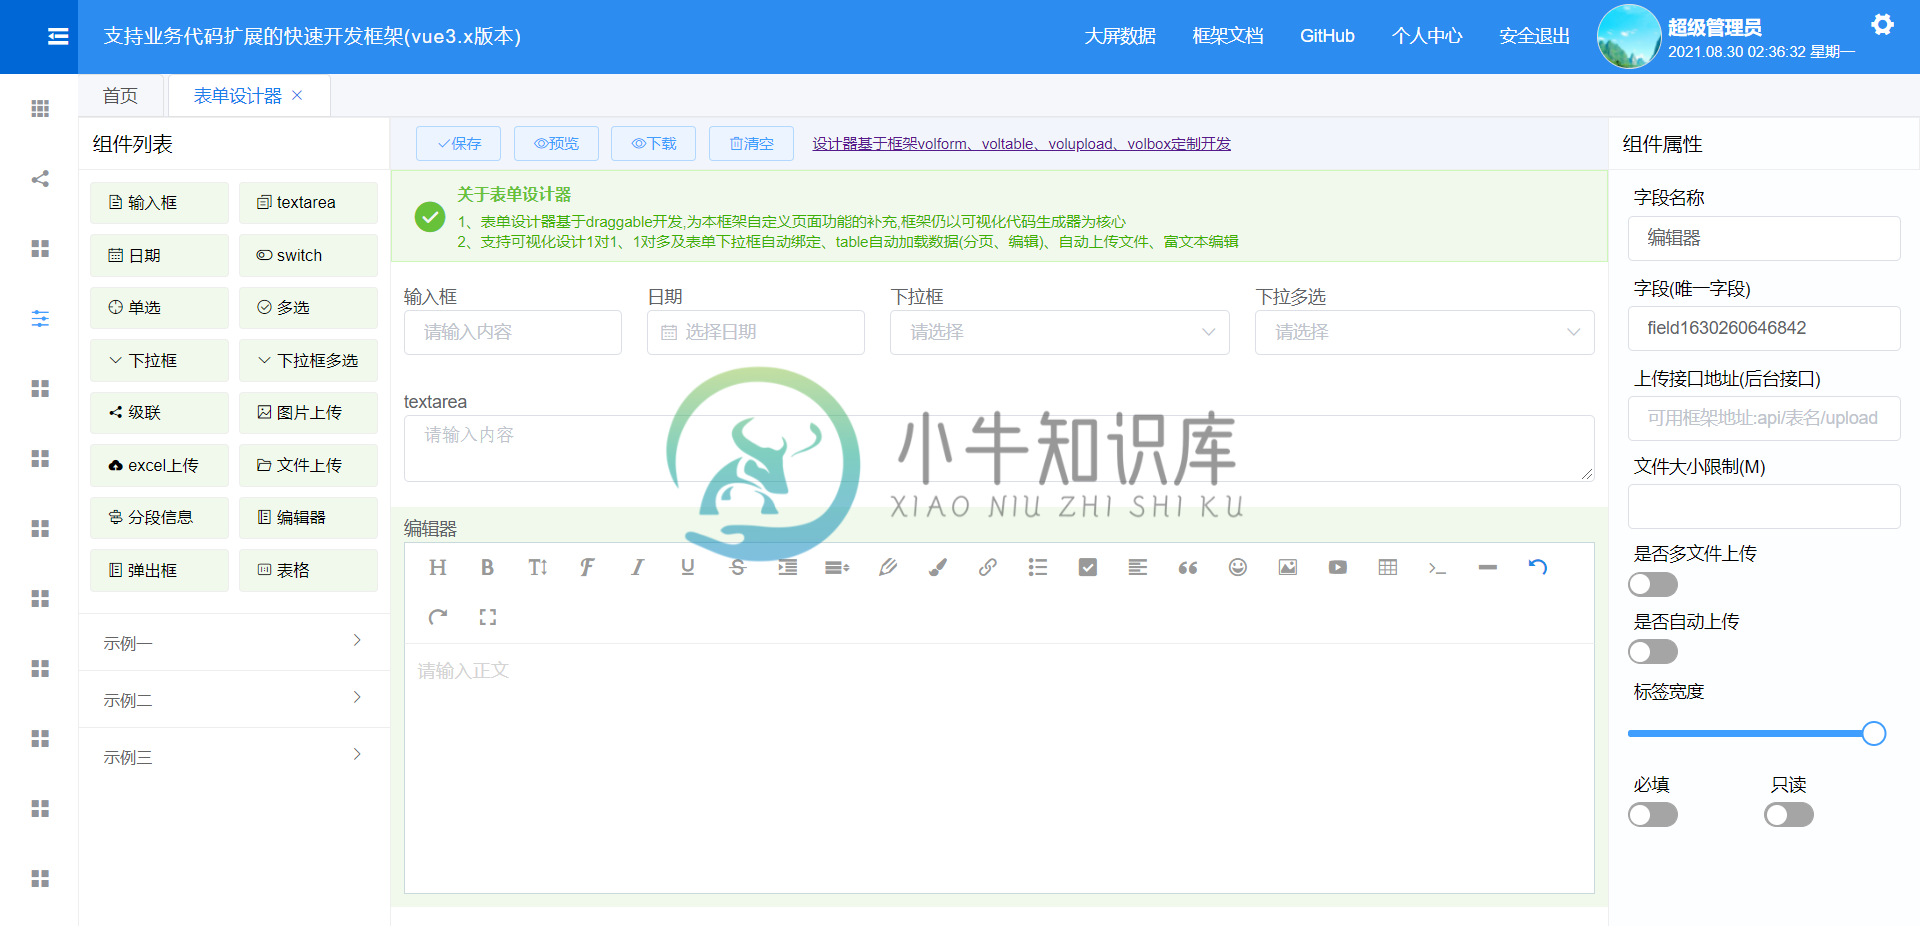
Task: Open the emoji picker in editor
Action: pos(1238,568)
